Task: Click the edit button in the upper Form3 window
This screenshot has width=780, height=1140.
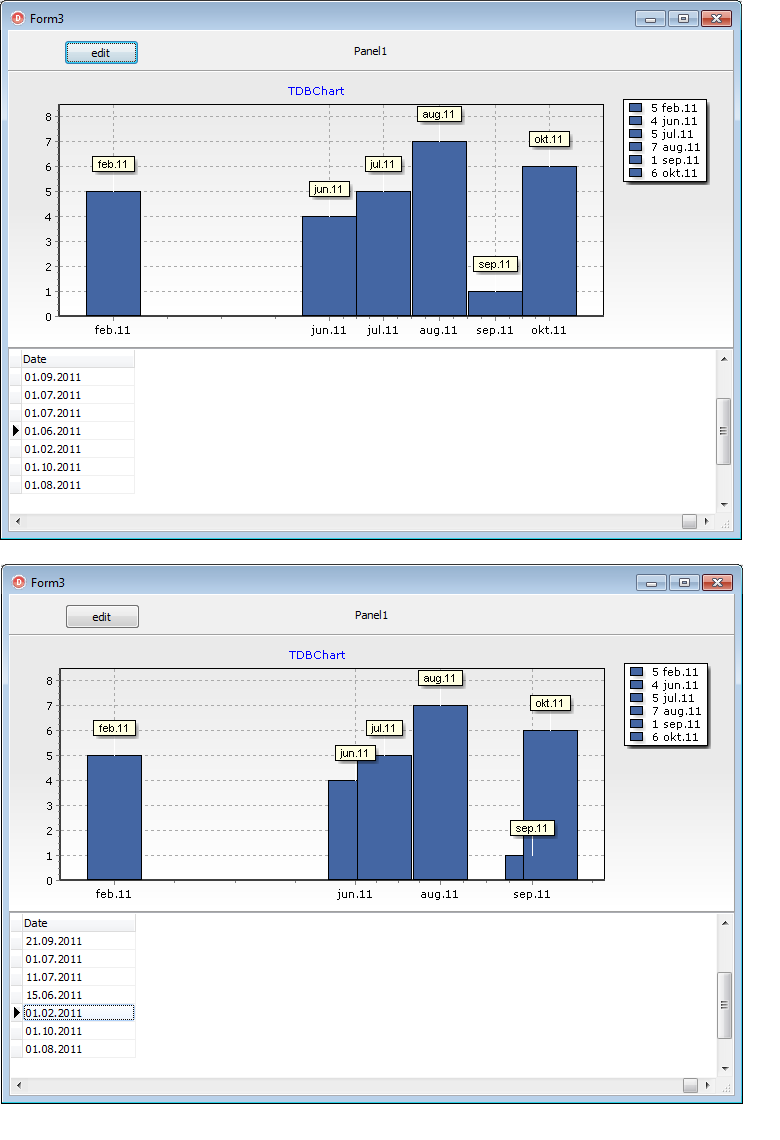Action: 101,52
